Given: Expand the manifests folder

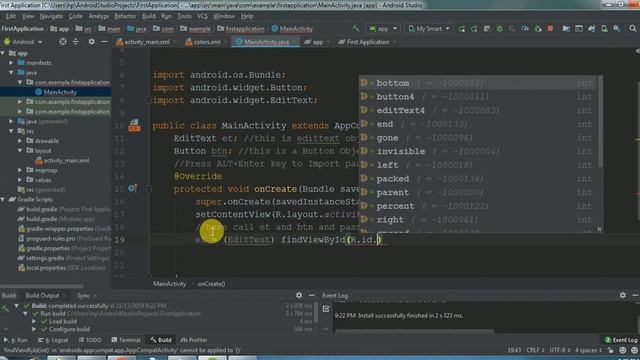Looking at the screenshot, I should pos(11,63).
